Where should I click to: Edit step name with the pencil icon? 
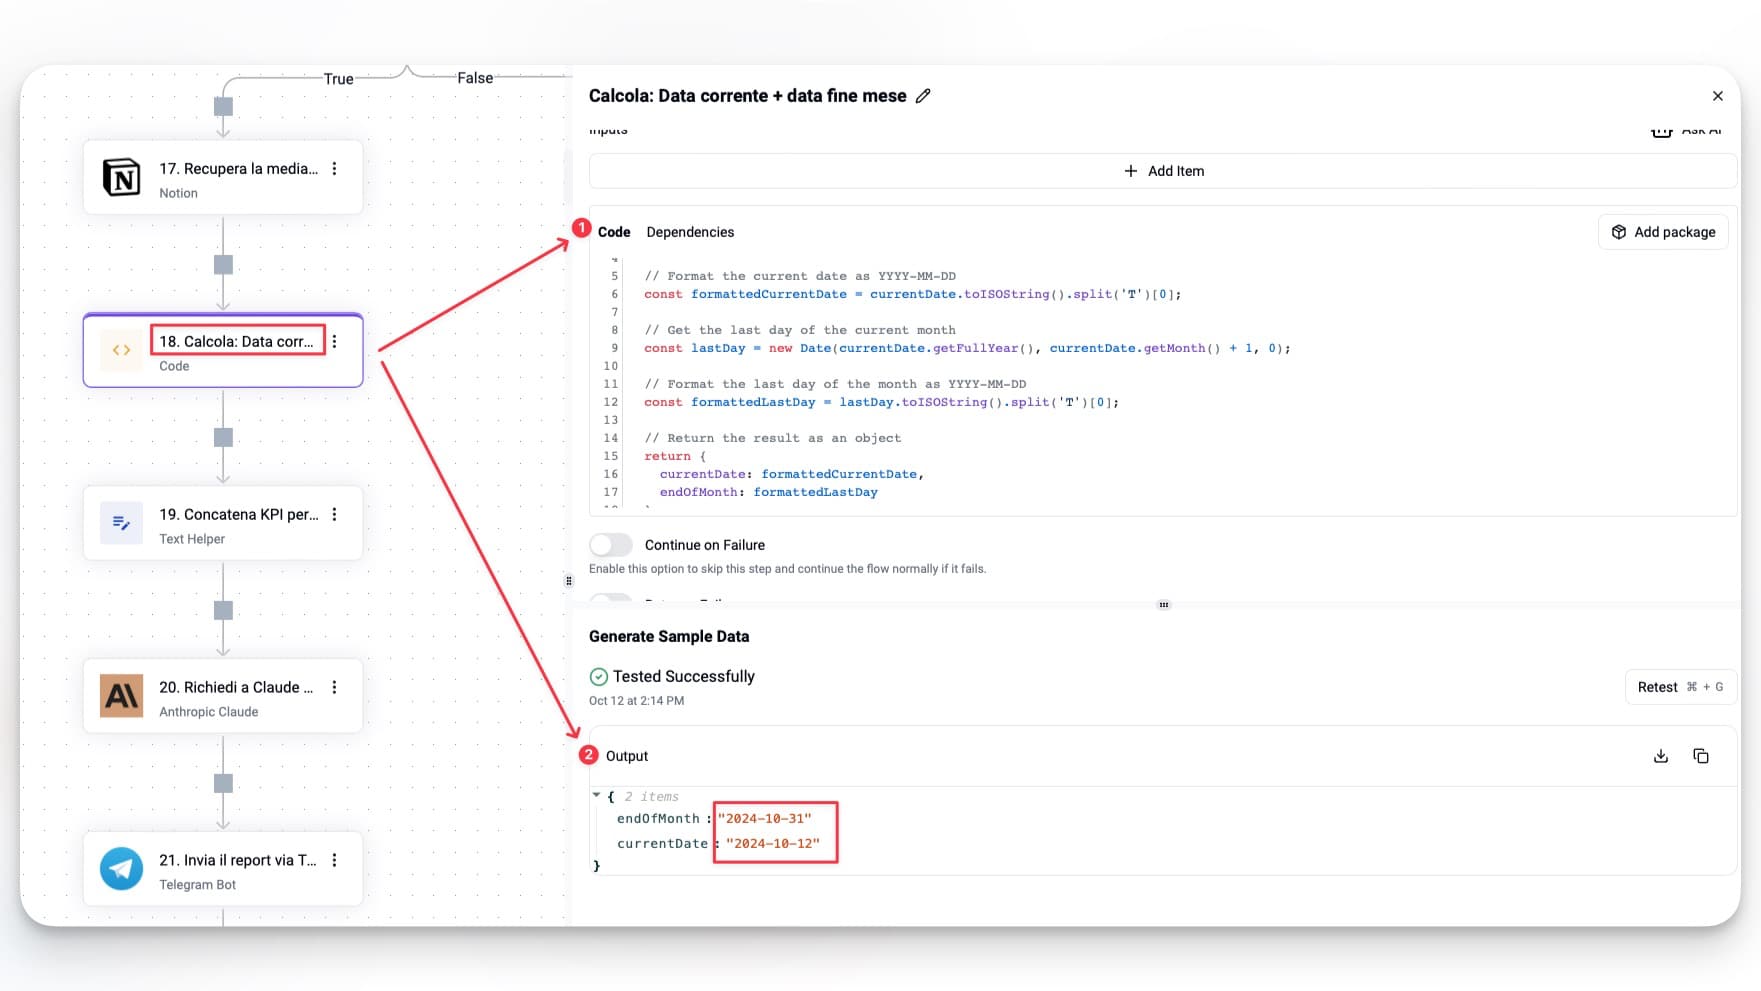[x=923, y=96]
